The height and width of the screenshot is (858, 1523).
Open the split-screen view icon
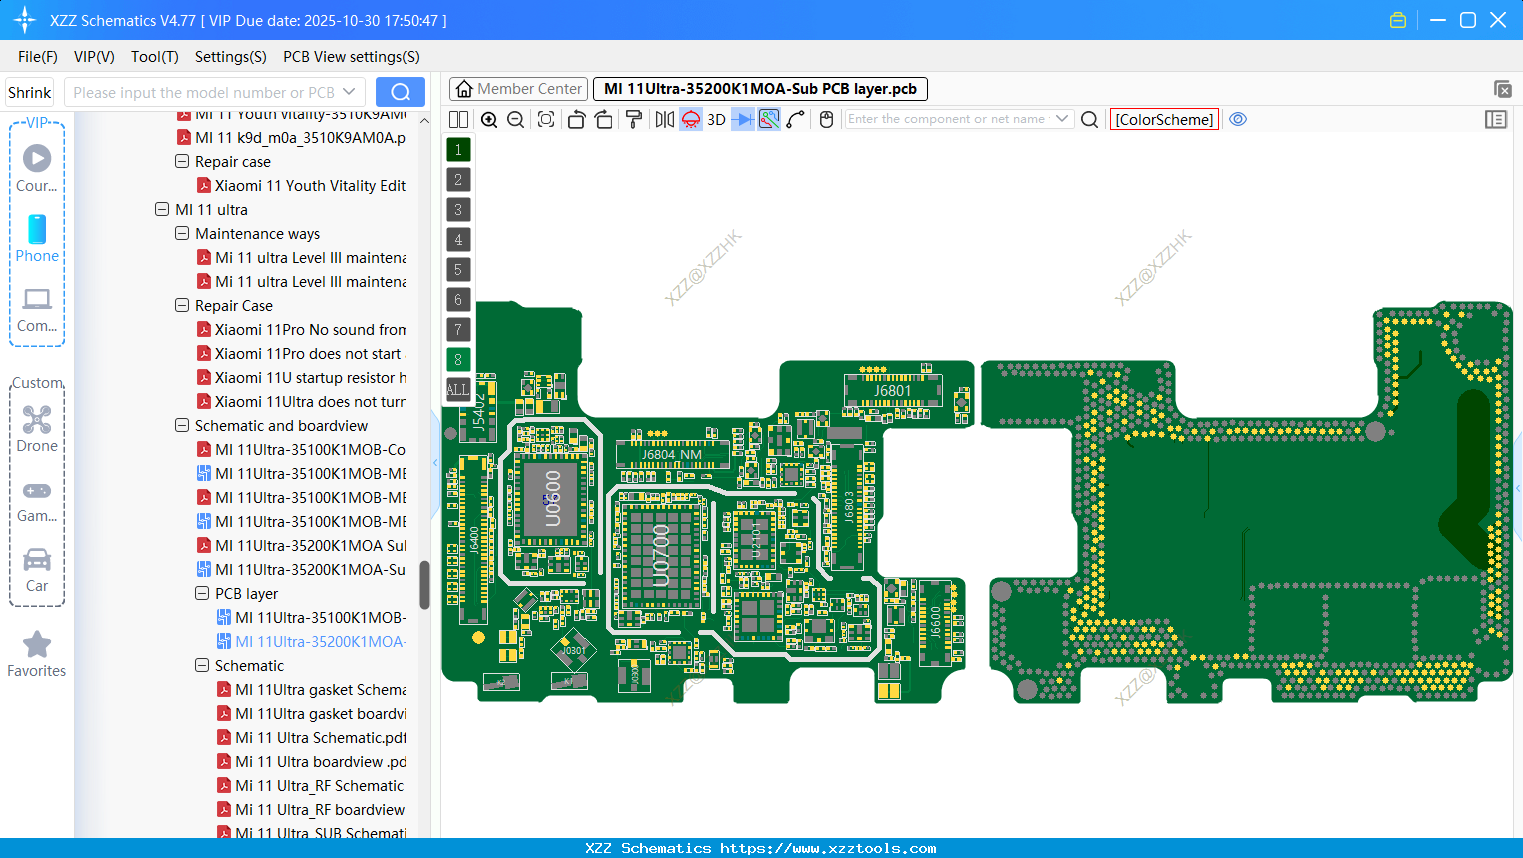[x=458, y=119]
